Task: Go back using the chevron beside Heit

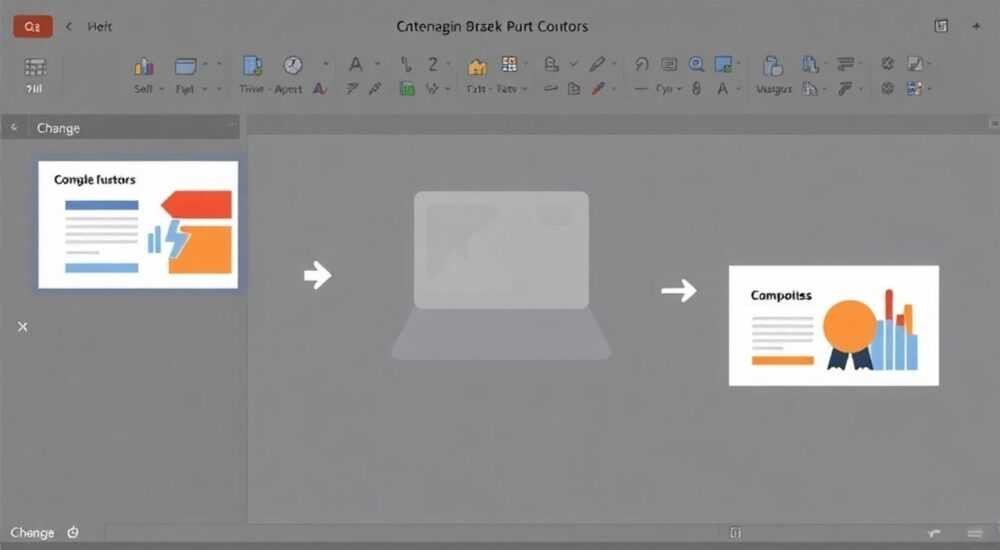Action: 68,26
